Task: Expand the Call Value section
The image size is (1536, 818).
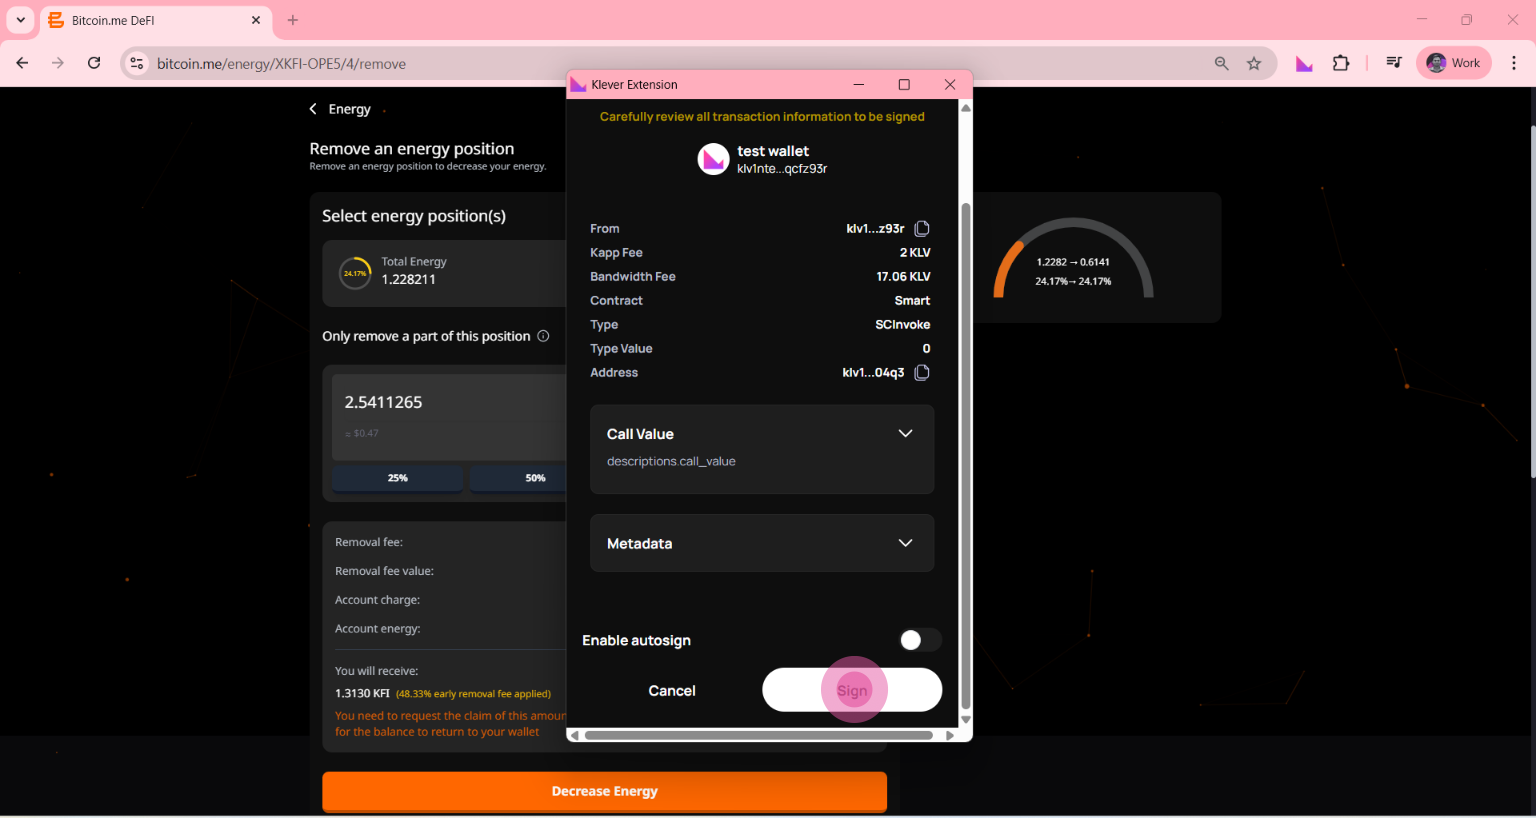Action: [x=905, y=434]
